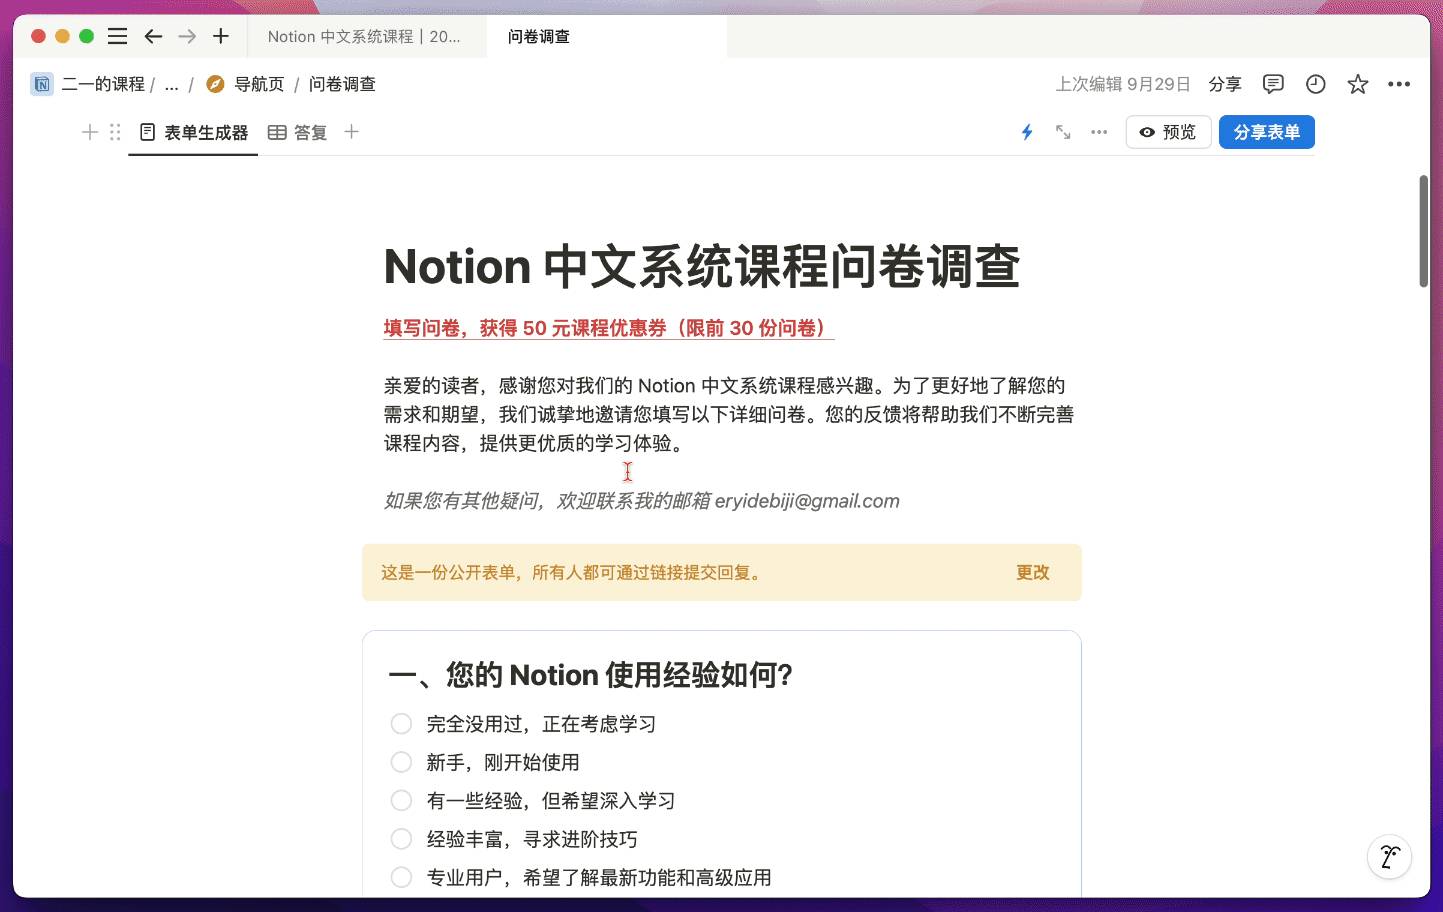Screen dimensions: 1443x912
Task: Open page history clock icon
Action: pyautogui.click(x=1315, y=84)
